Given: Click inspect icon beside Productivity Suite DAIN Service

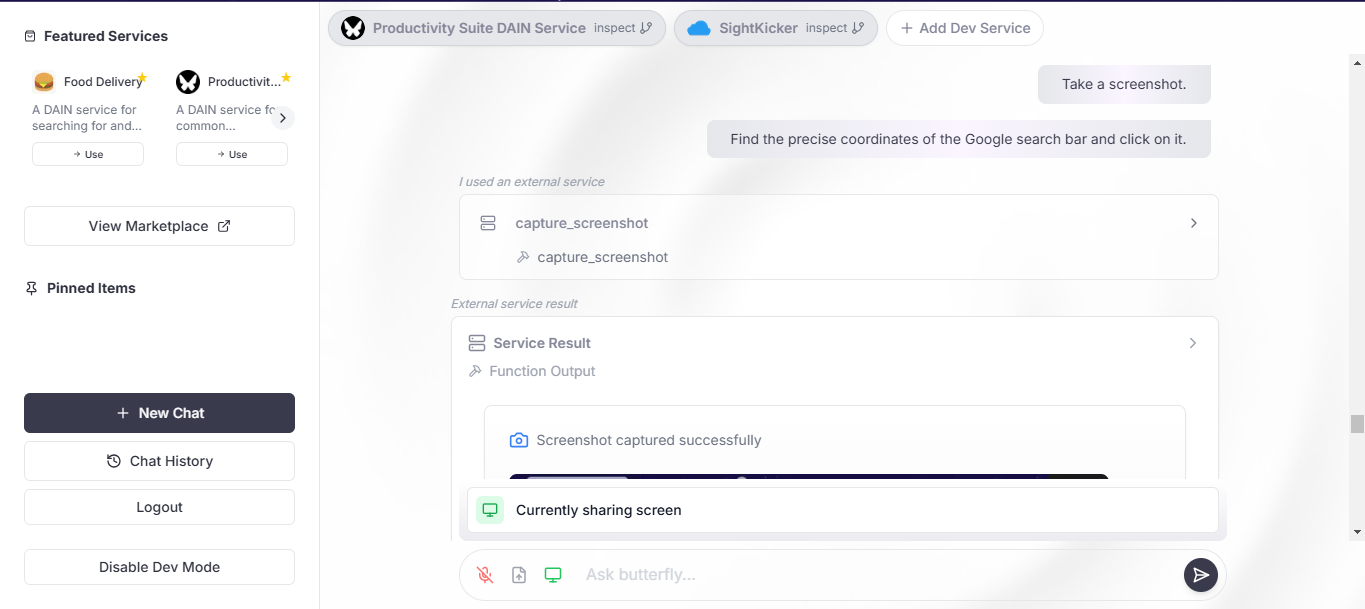Looking at the screenshot, I should [x=646, y=28].
